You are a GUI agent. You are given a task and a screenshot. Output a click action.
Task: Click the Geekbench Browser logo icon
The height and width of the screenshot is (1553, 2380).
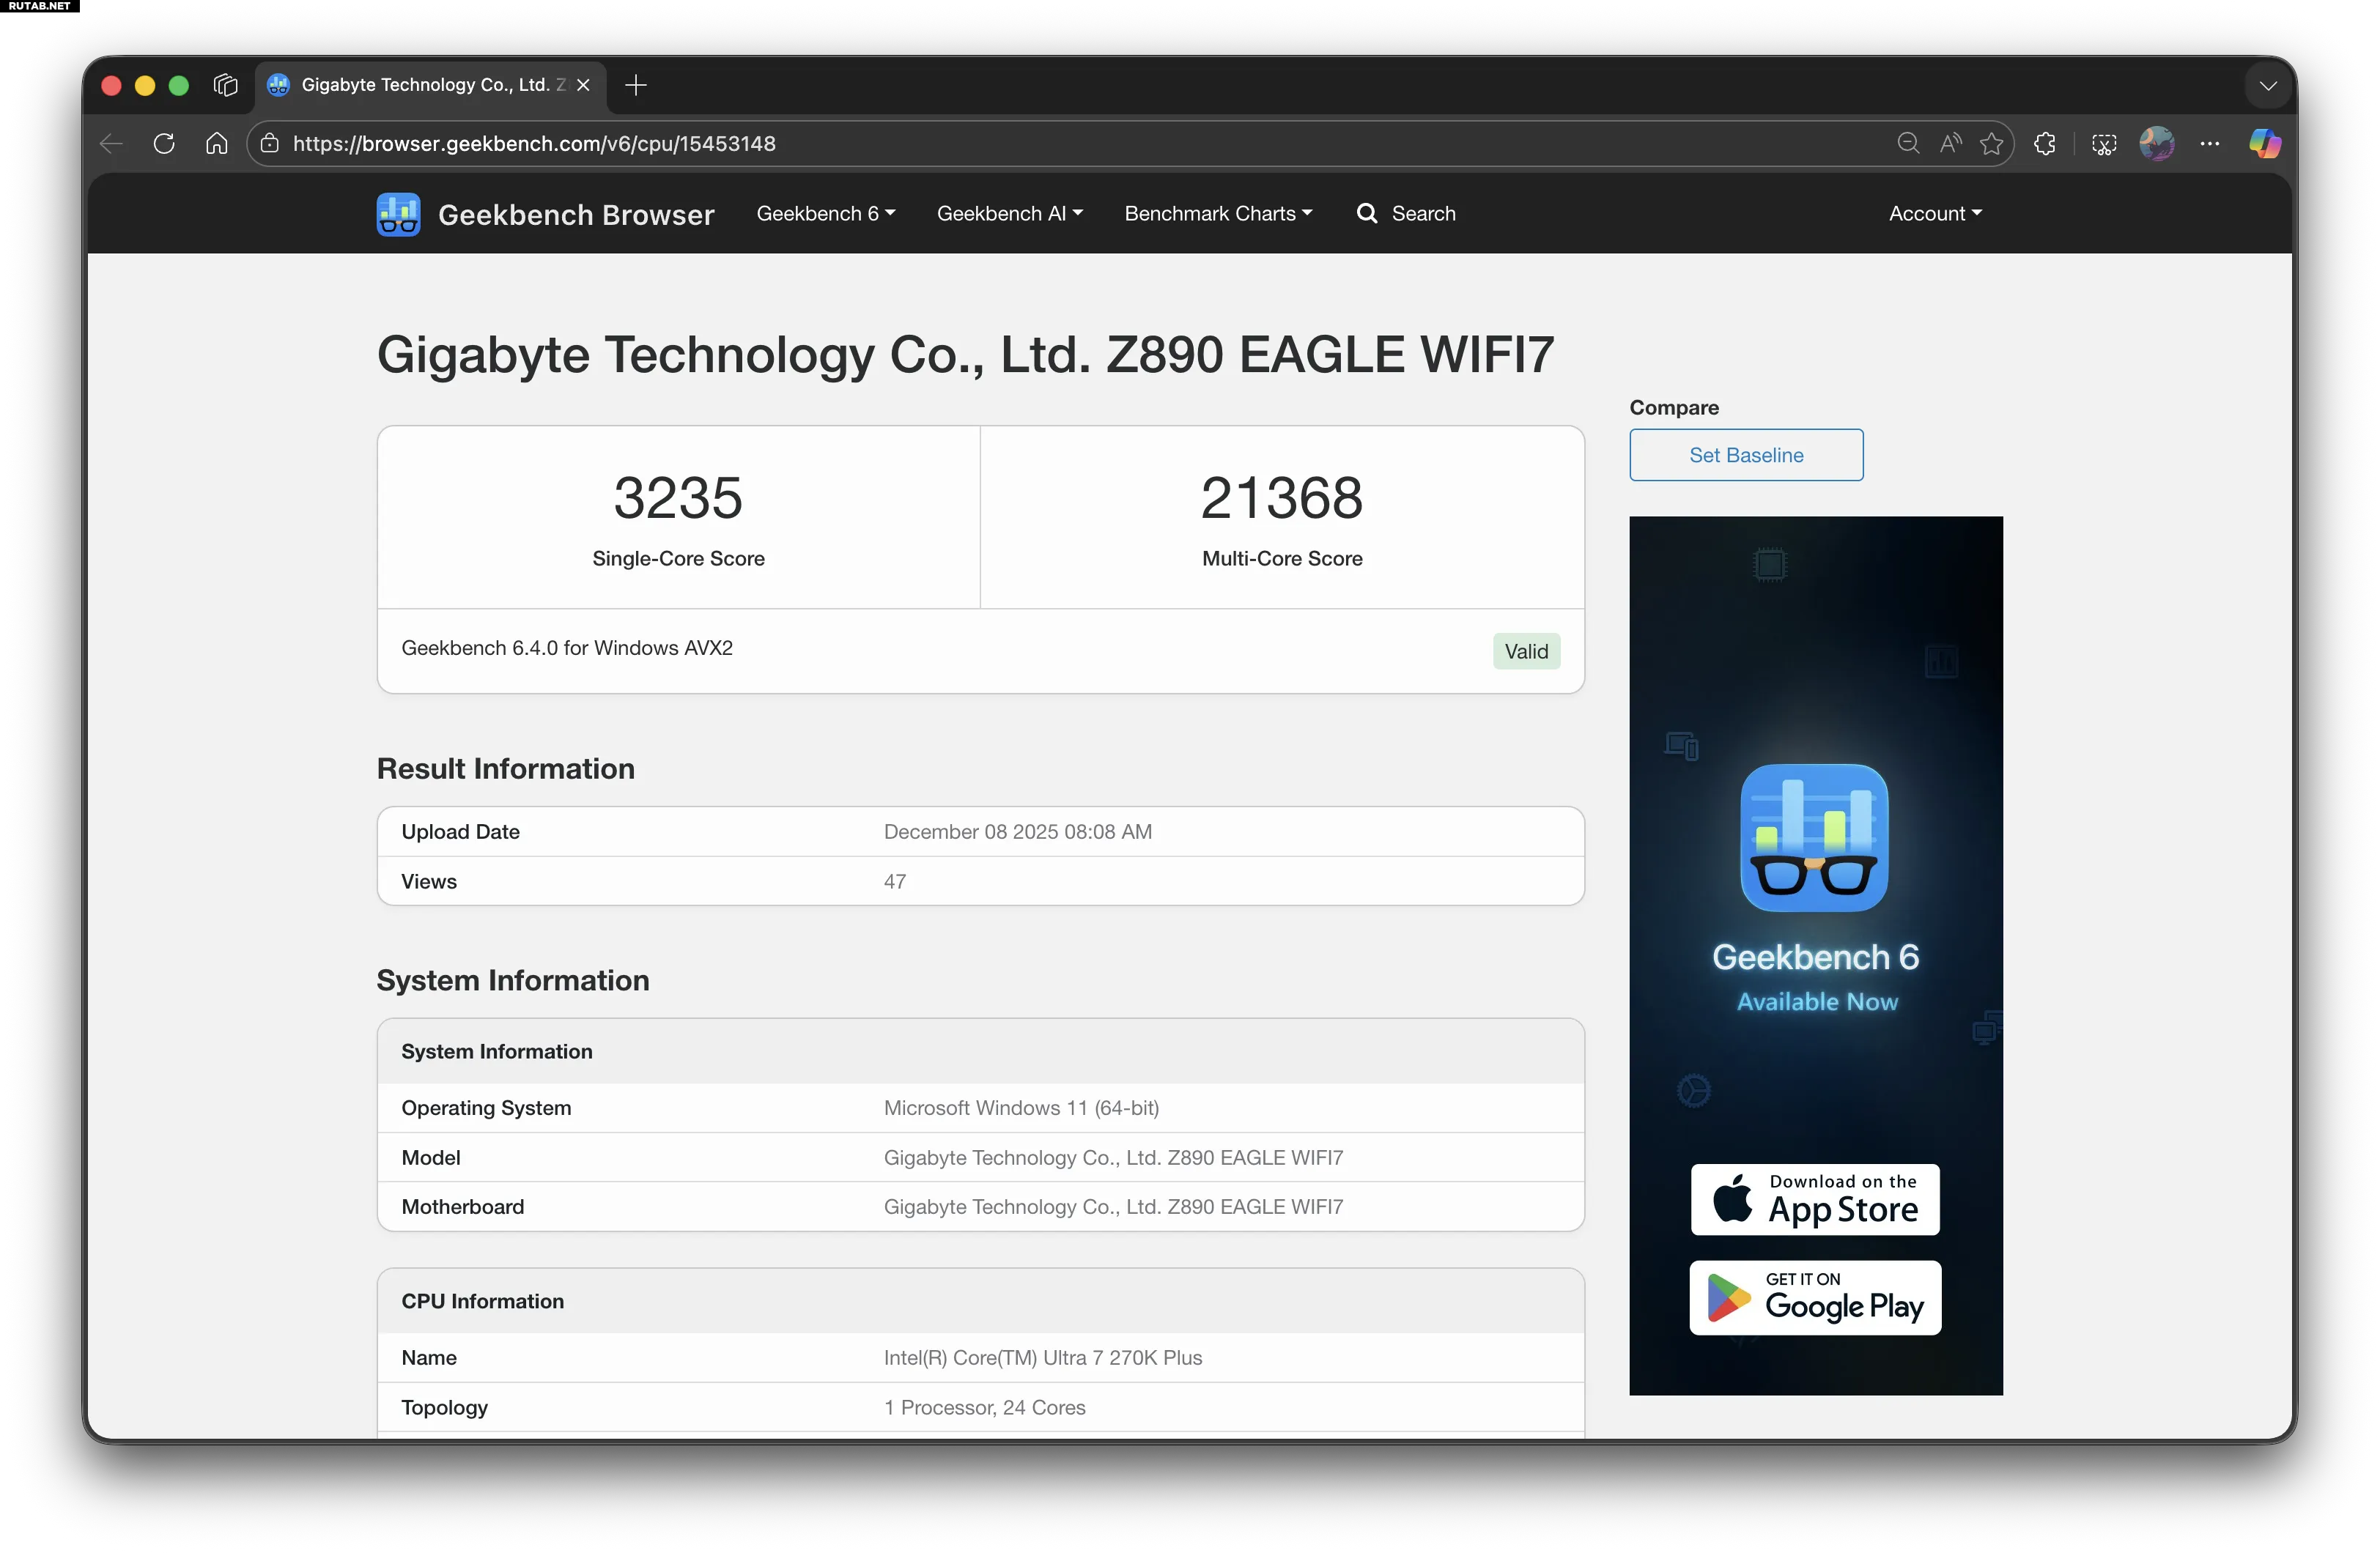[398, 214]
